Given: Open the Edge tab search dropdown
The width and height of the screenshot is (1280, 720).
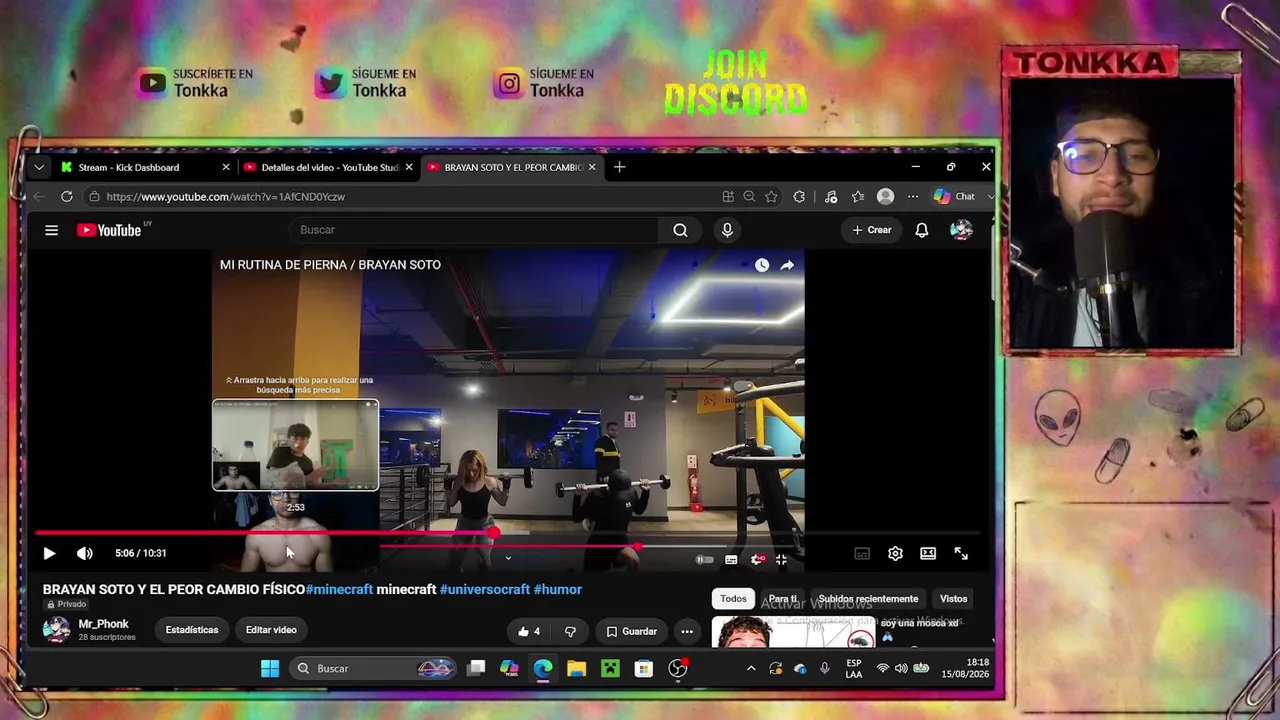Looking at the screenshot, I should (x=39, y=167).
